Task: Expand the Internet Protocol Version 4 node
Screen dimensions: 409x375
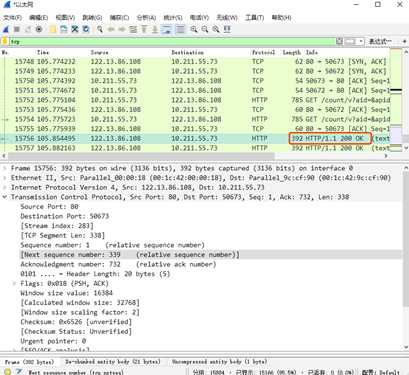Action: click(4, 188)
